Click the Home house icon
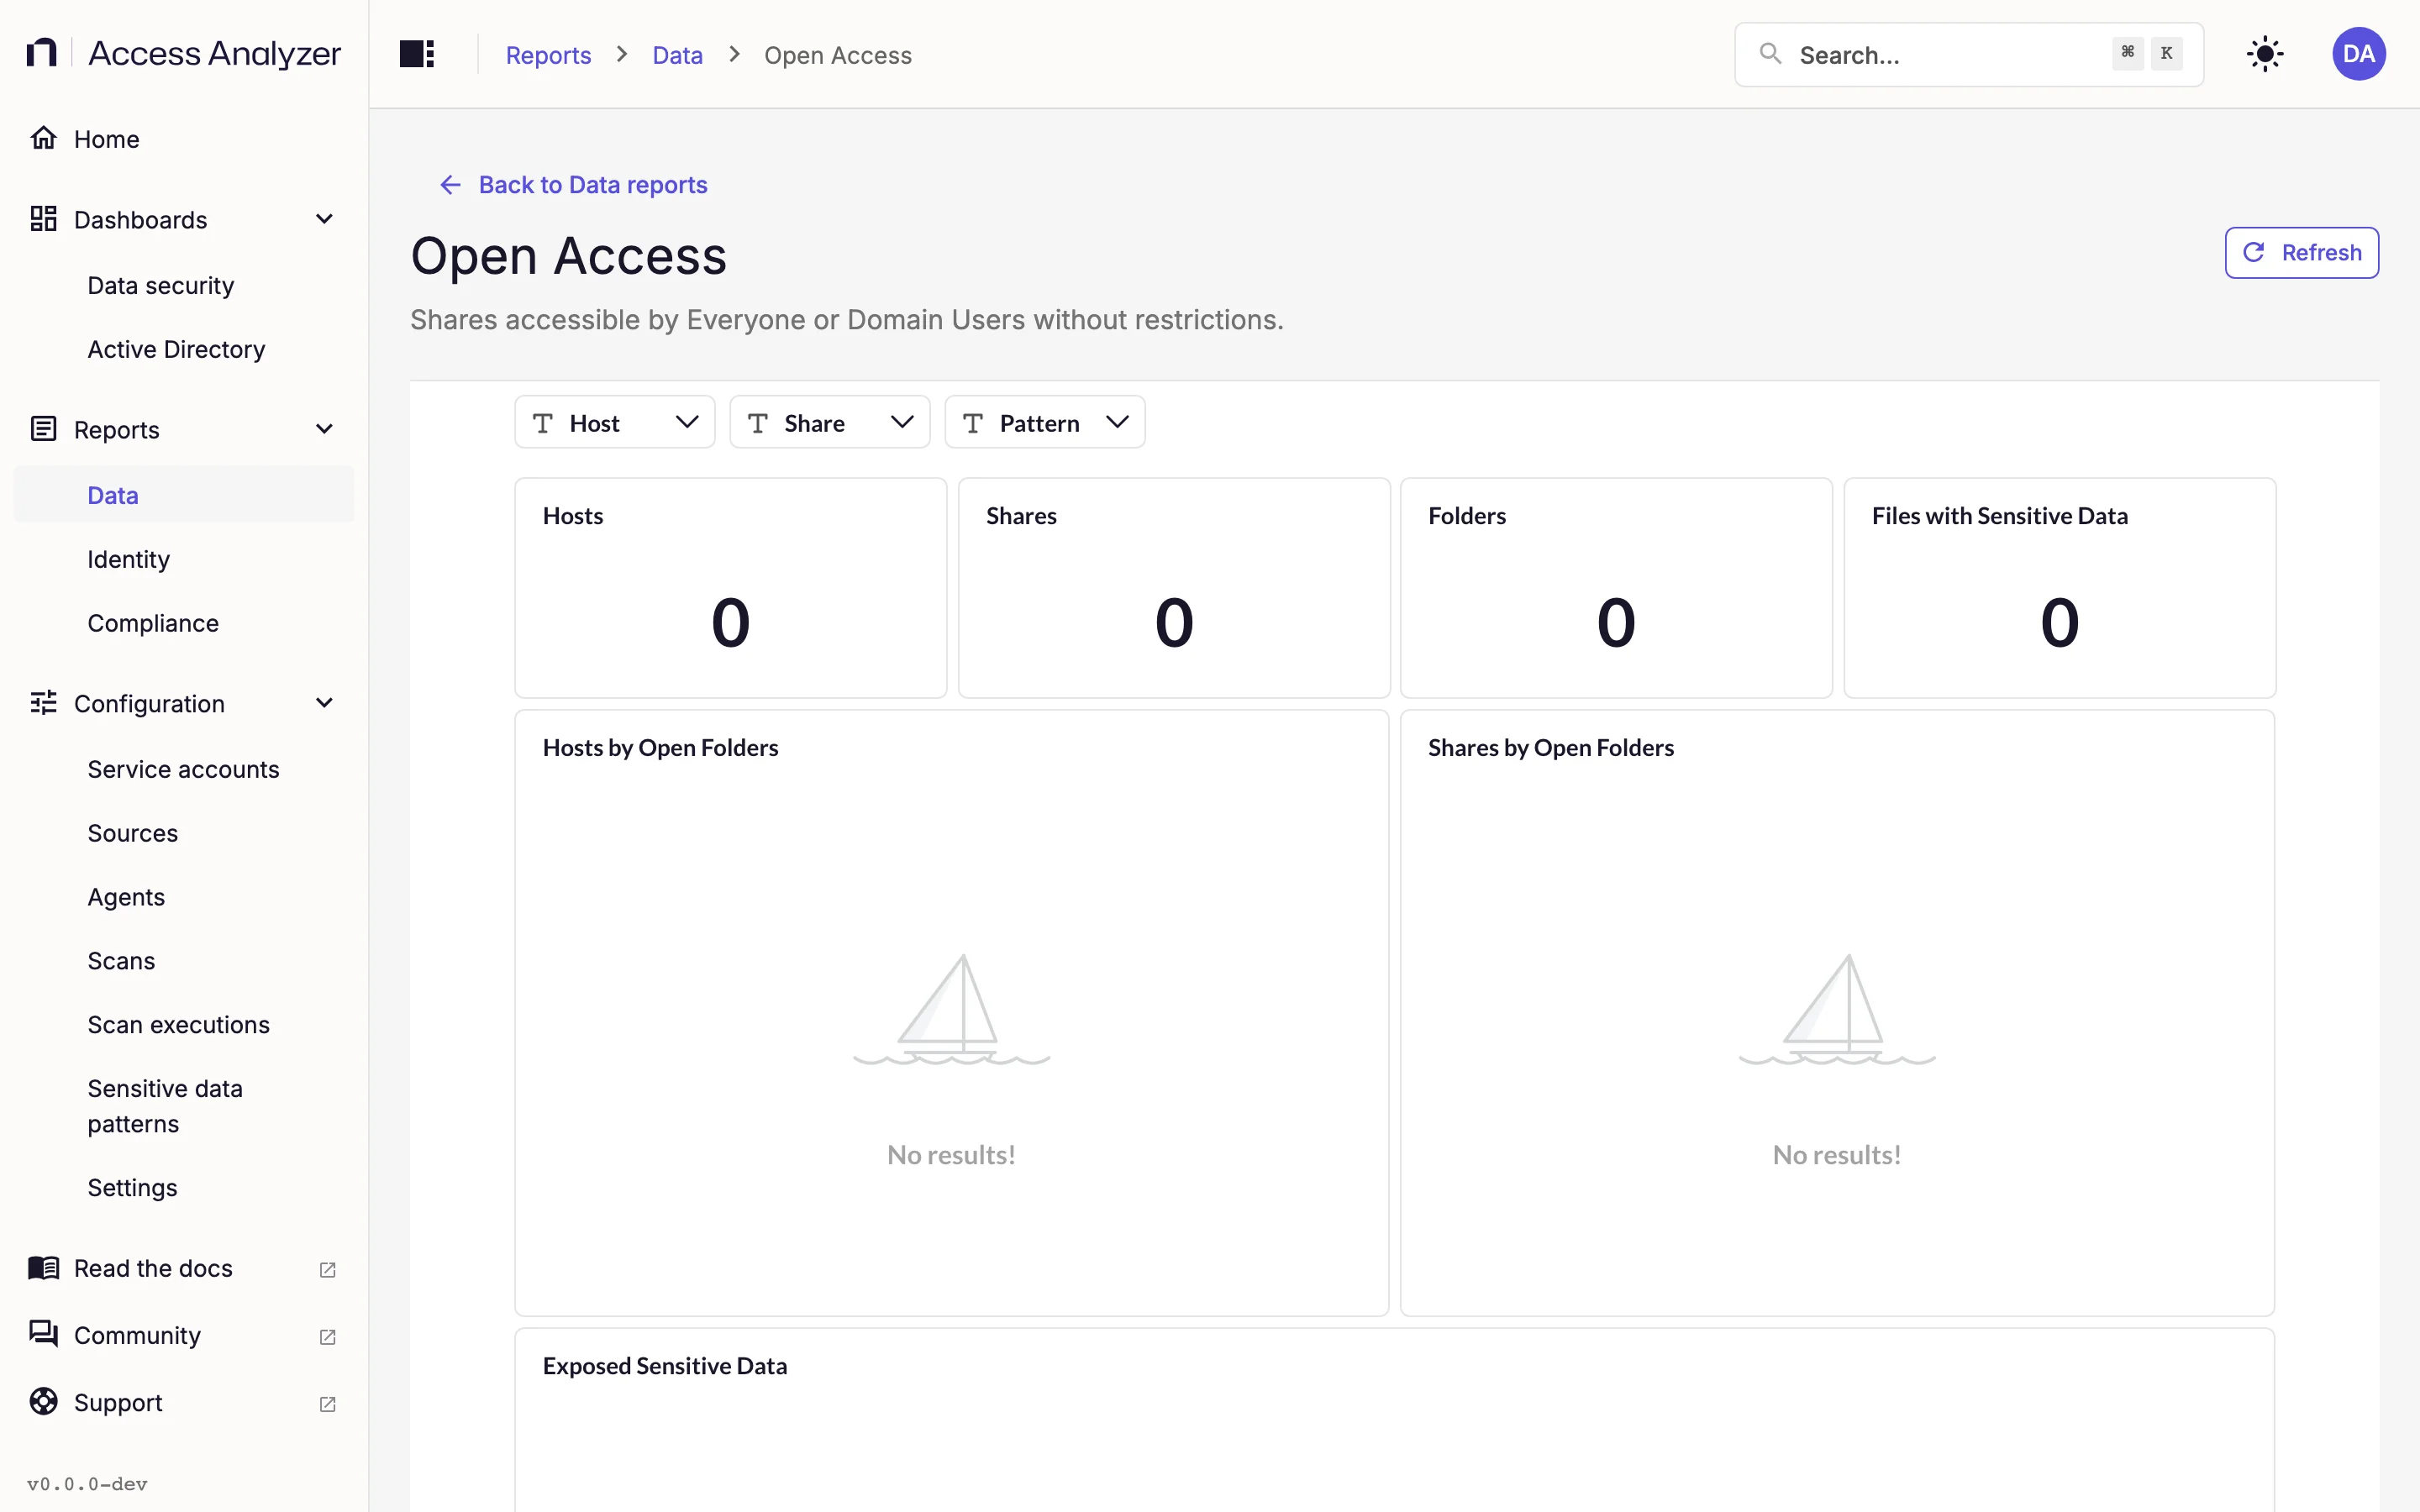Image resolution: width=2420 pixels, height=1512 pixels. 43,138
